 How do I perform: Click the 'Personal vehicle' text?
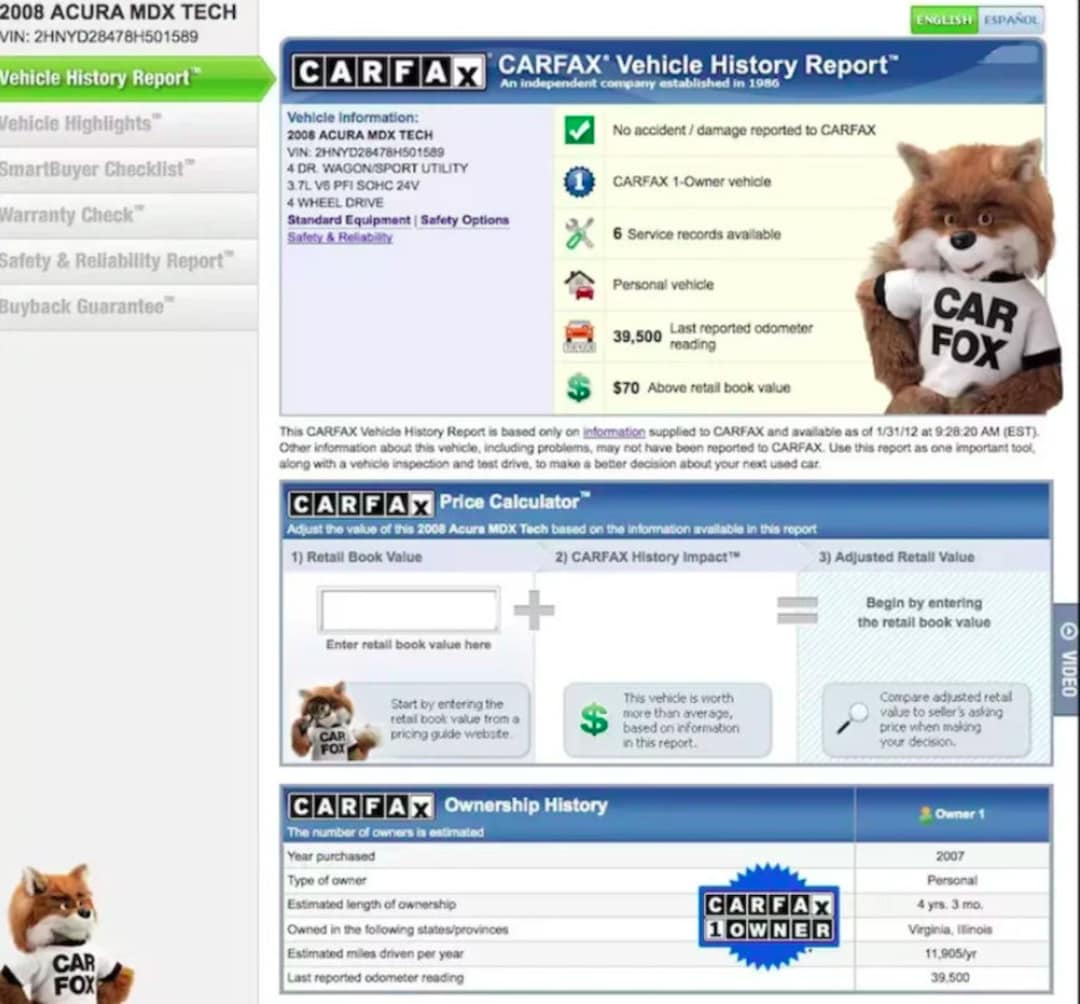tap(663, 284)
